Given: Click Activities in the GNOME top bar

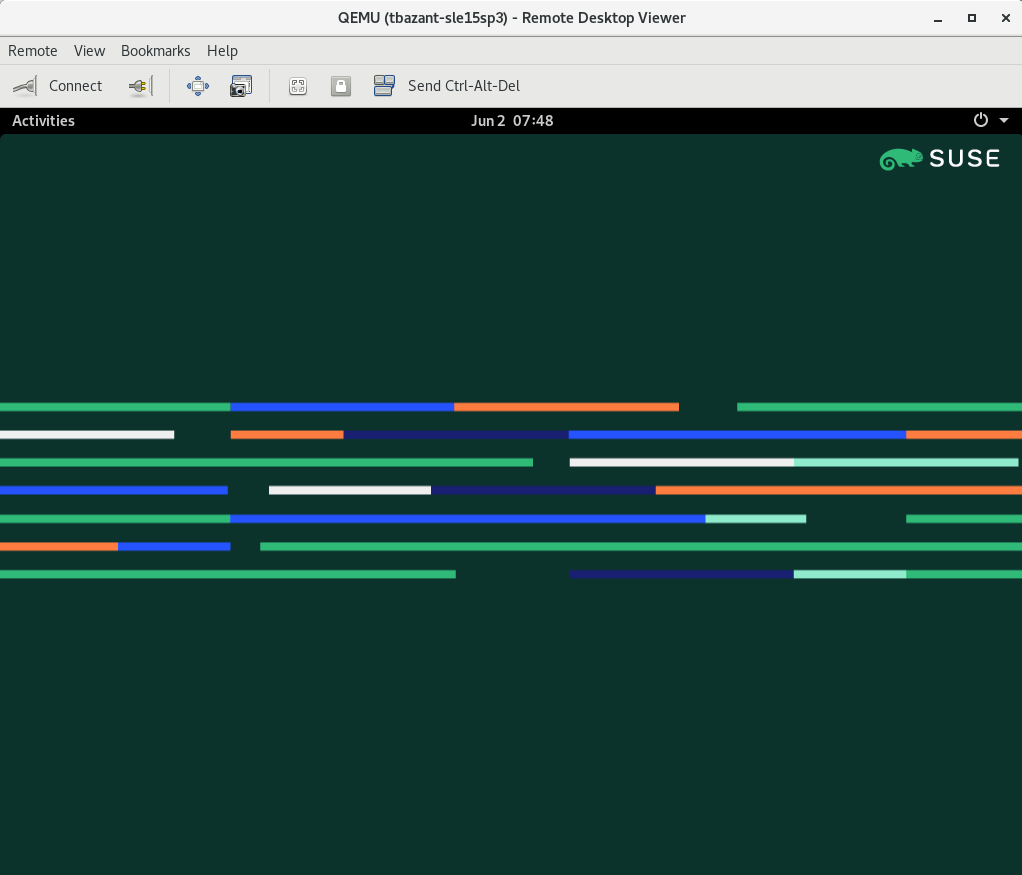Looking at the screenshot, I should tap(43, 121).
